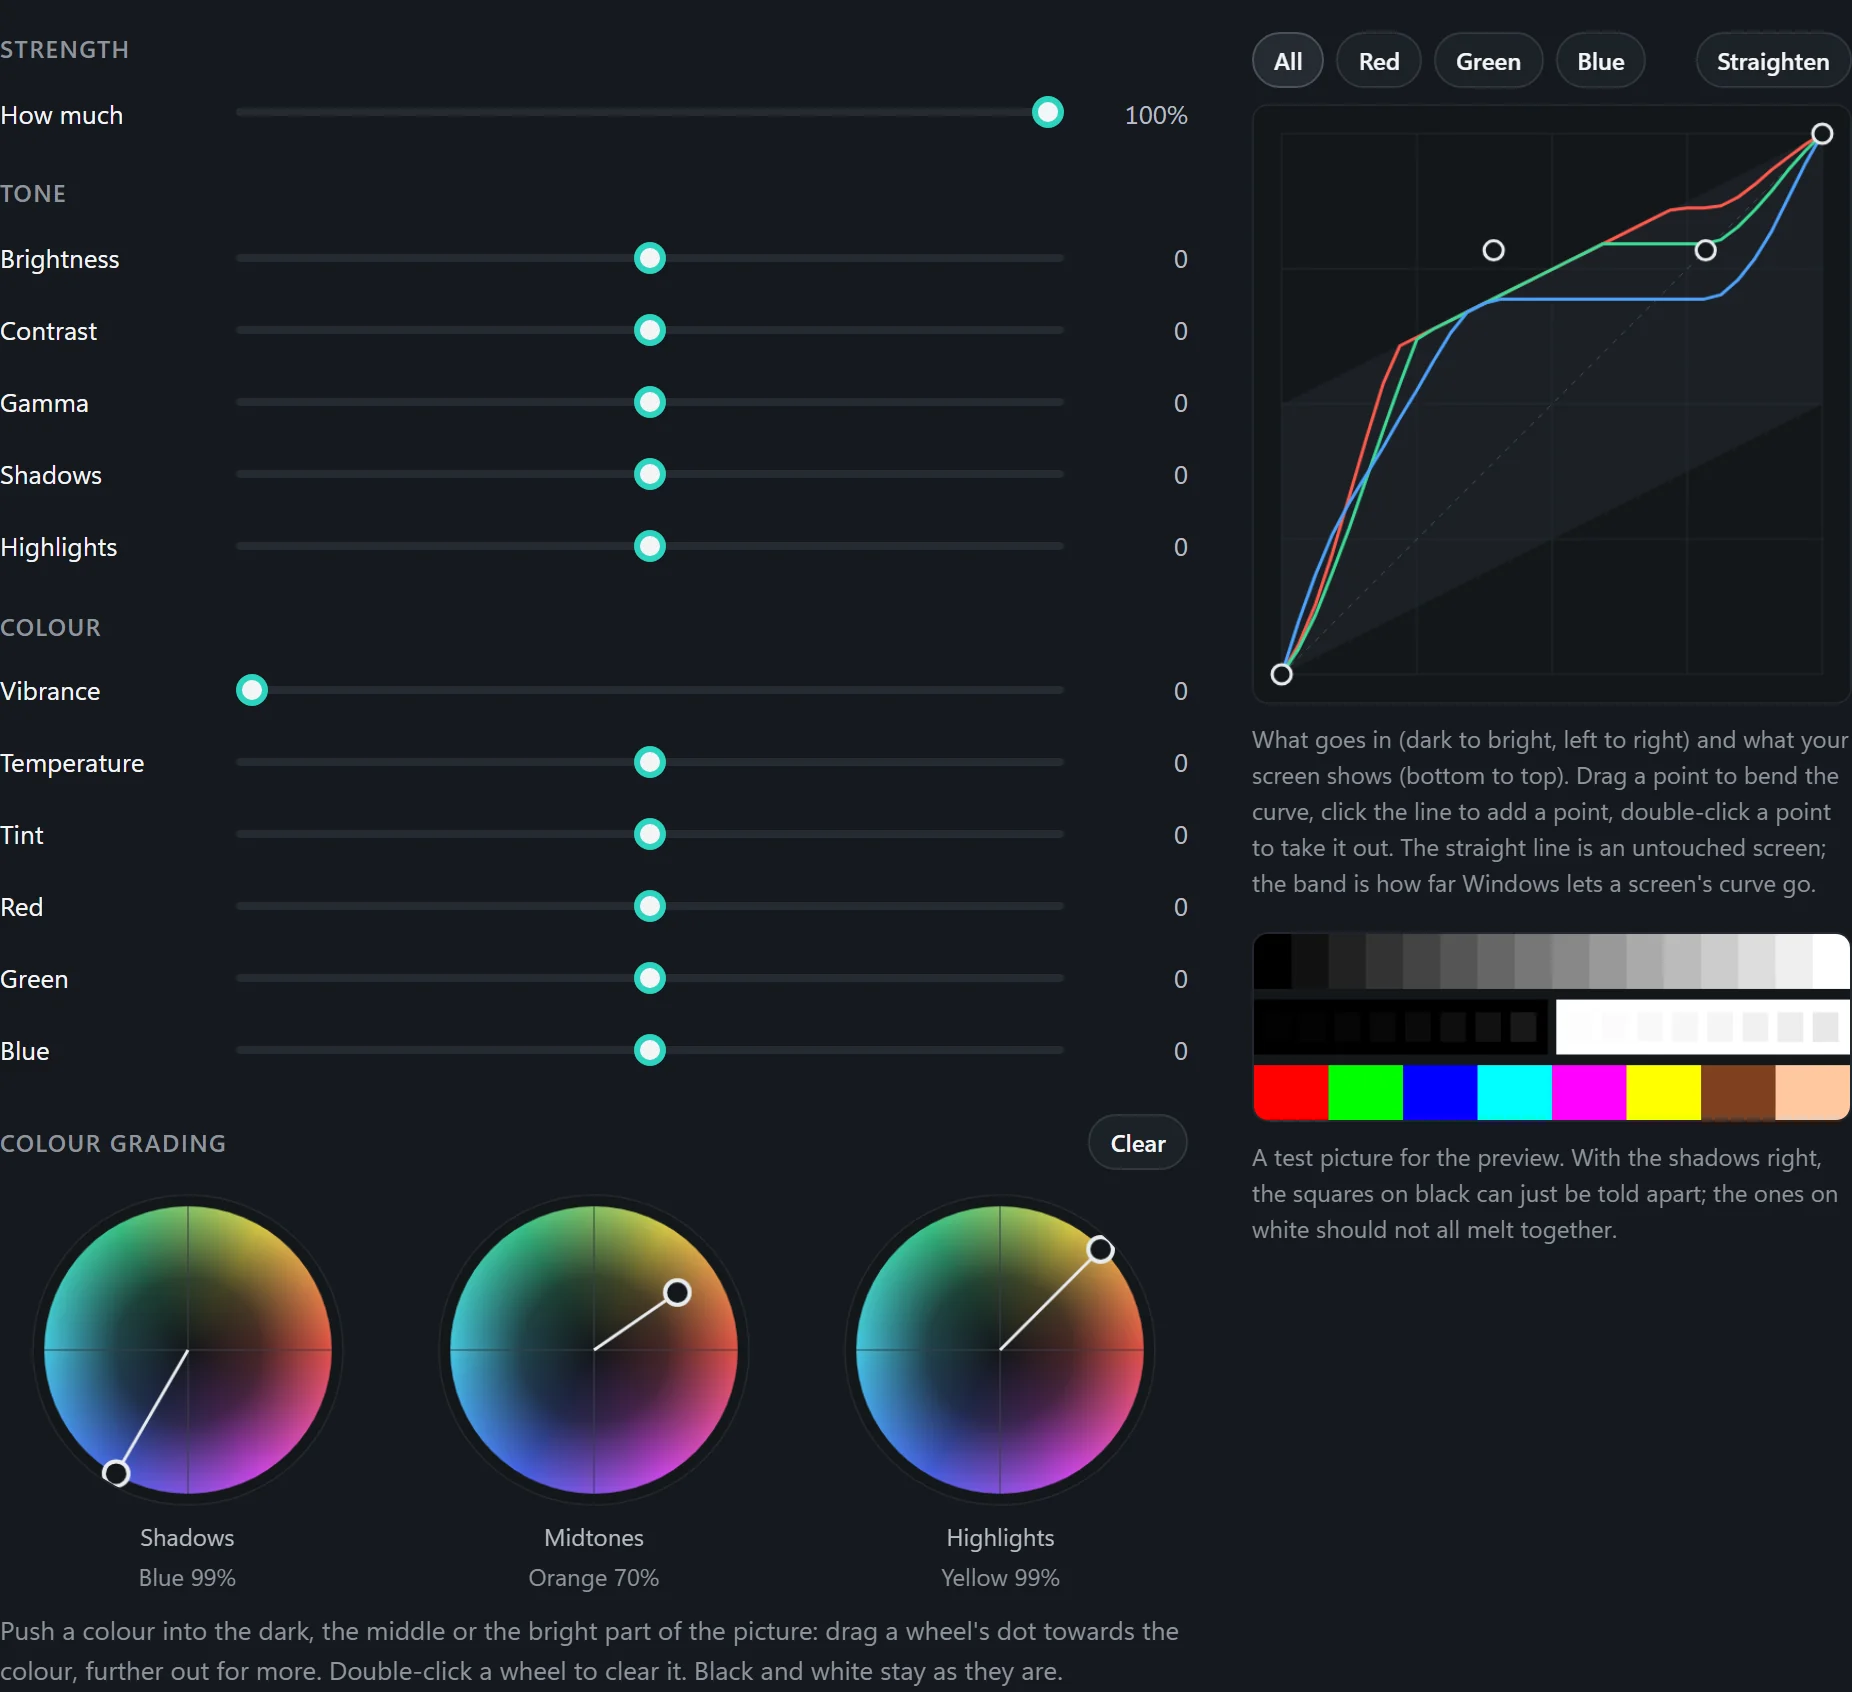Click the Contrast slider handle

pyautogui.click(x=650, y=330)
